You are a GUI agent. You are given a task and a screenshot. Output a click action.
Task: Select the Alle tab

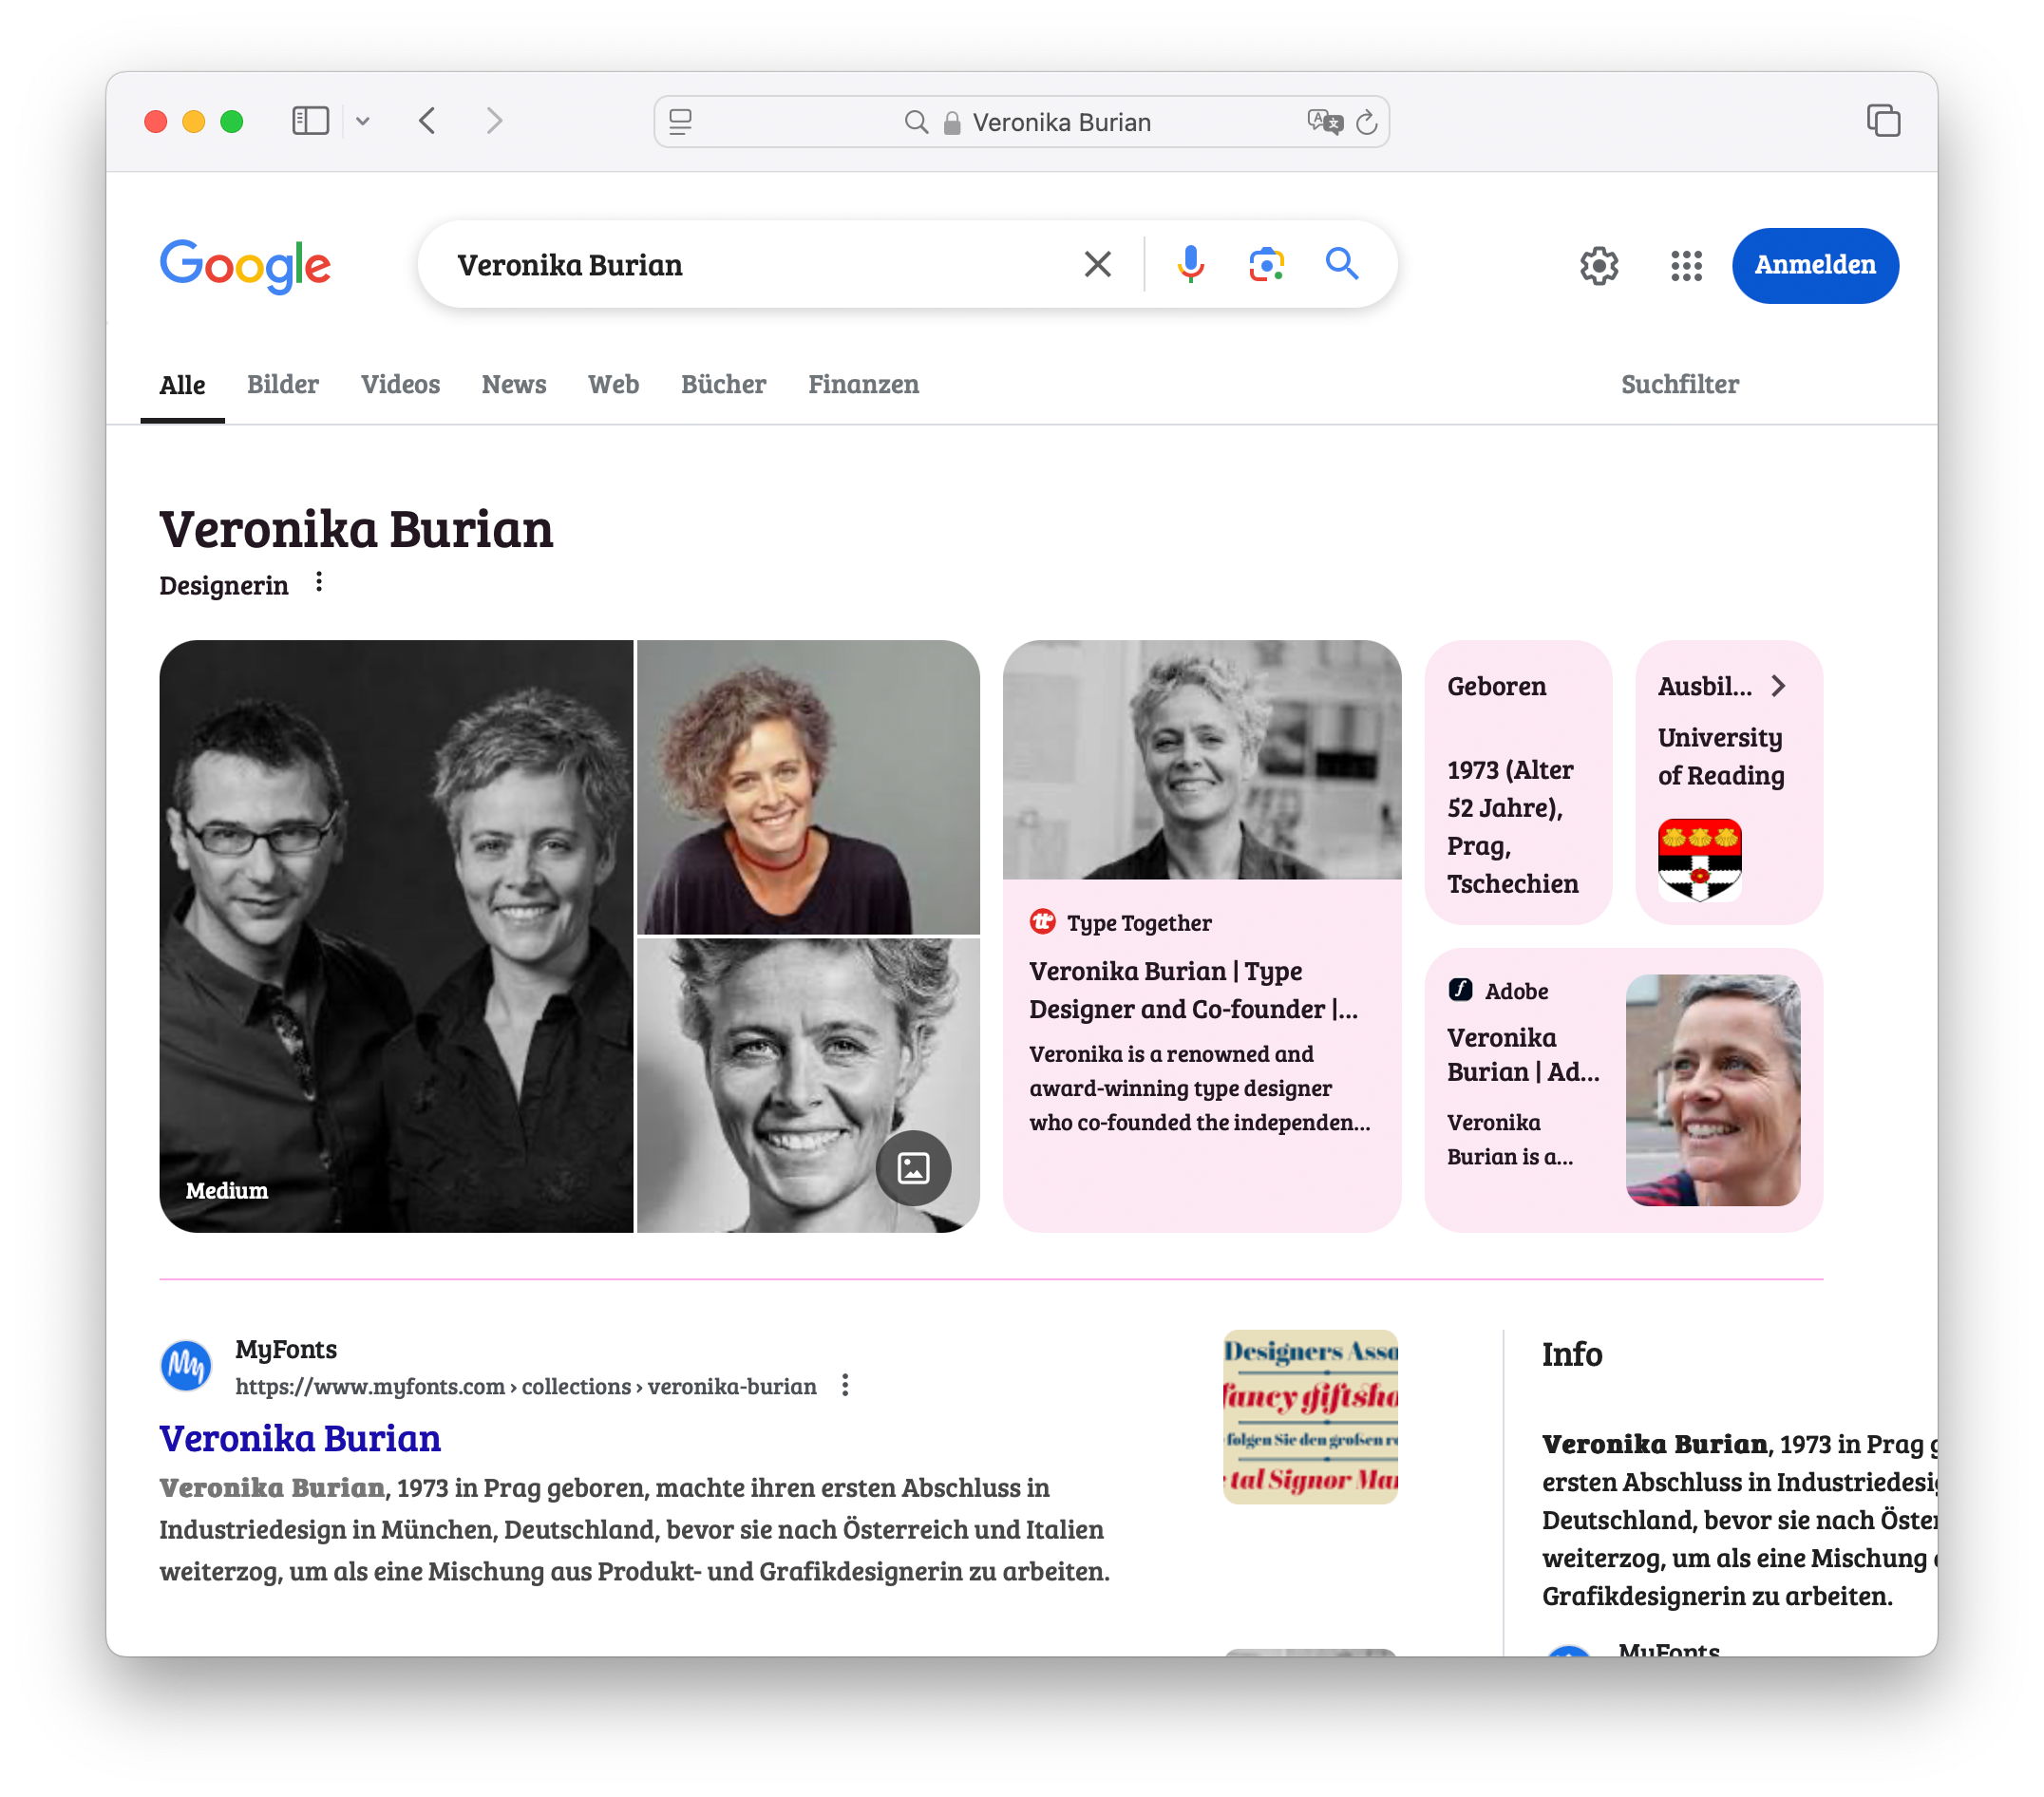(x=182, y=385)
